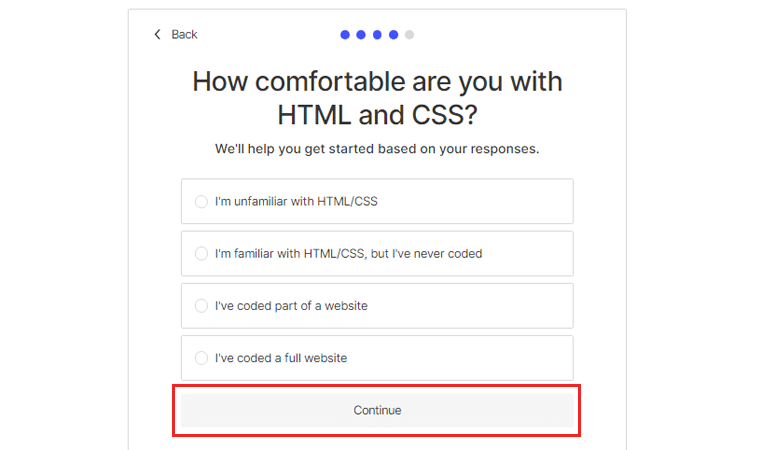Select the gray fifth progress dot

(x=410, y=34)
